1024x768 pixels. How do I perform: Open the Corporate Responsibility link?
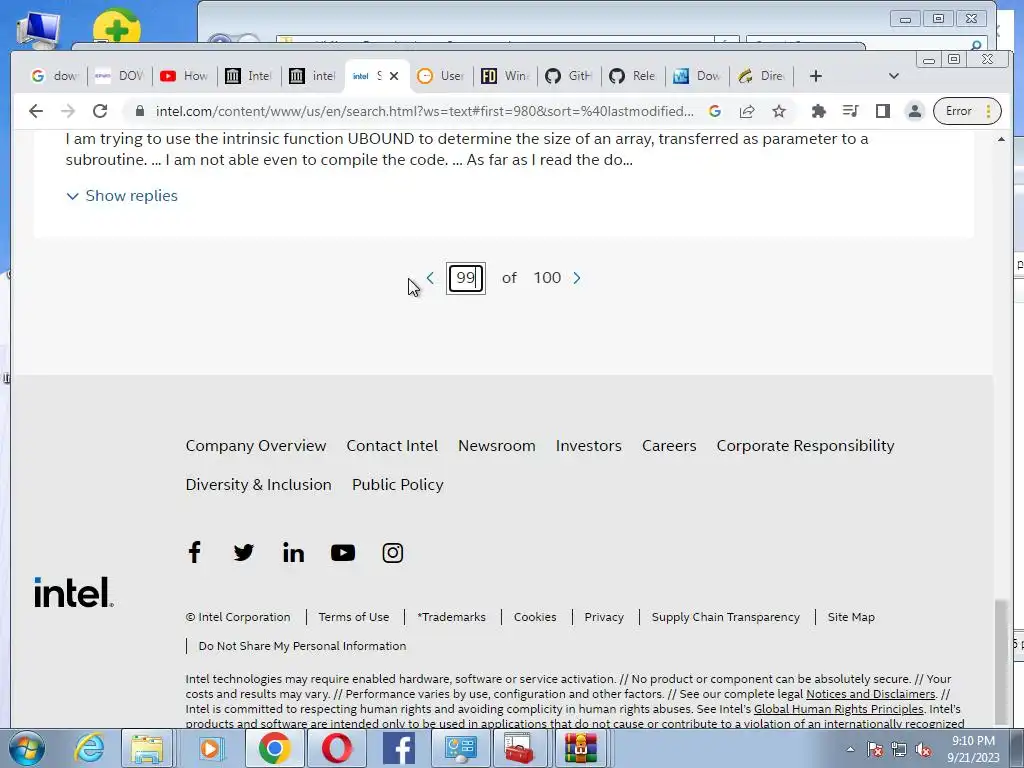click(x=805, y=446)
